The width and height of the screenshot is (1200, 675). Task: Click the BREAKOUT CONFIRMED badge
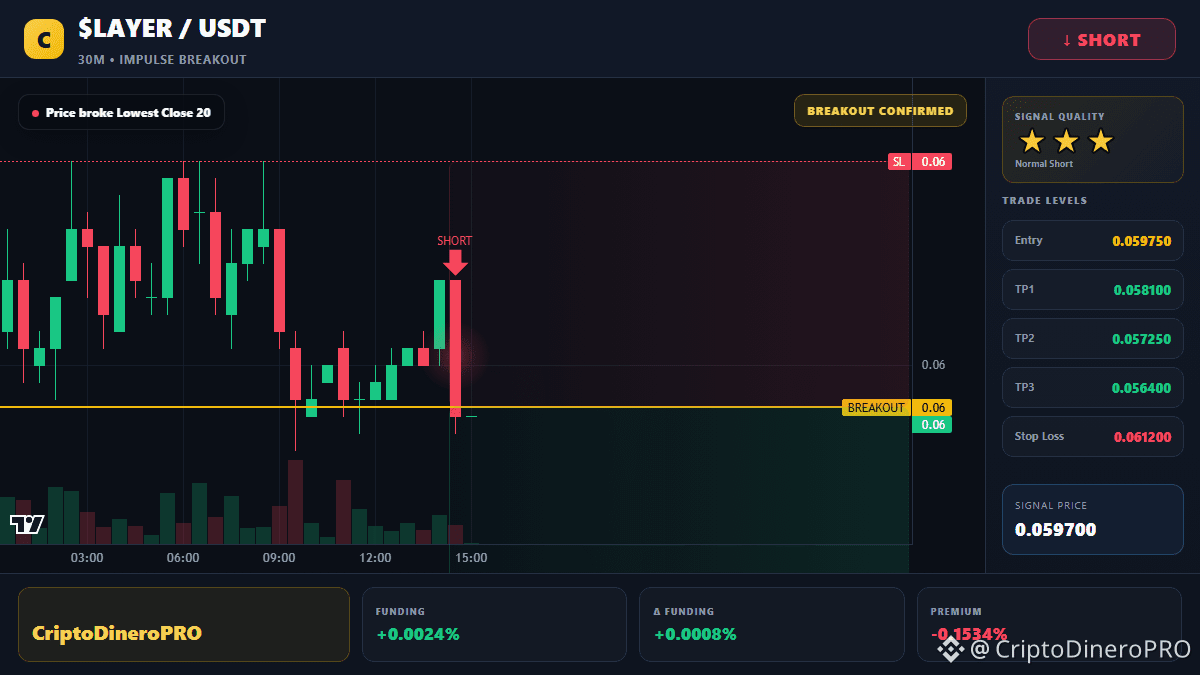880,111
